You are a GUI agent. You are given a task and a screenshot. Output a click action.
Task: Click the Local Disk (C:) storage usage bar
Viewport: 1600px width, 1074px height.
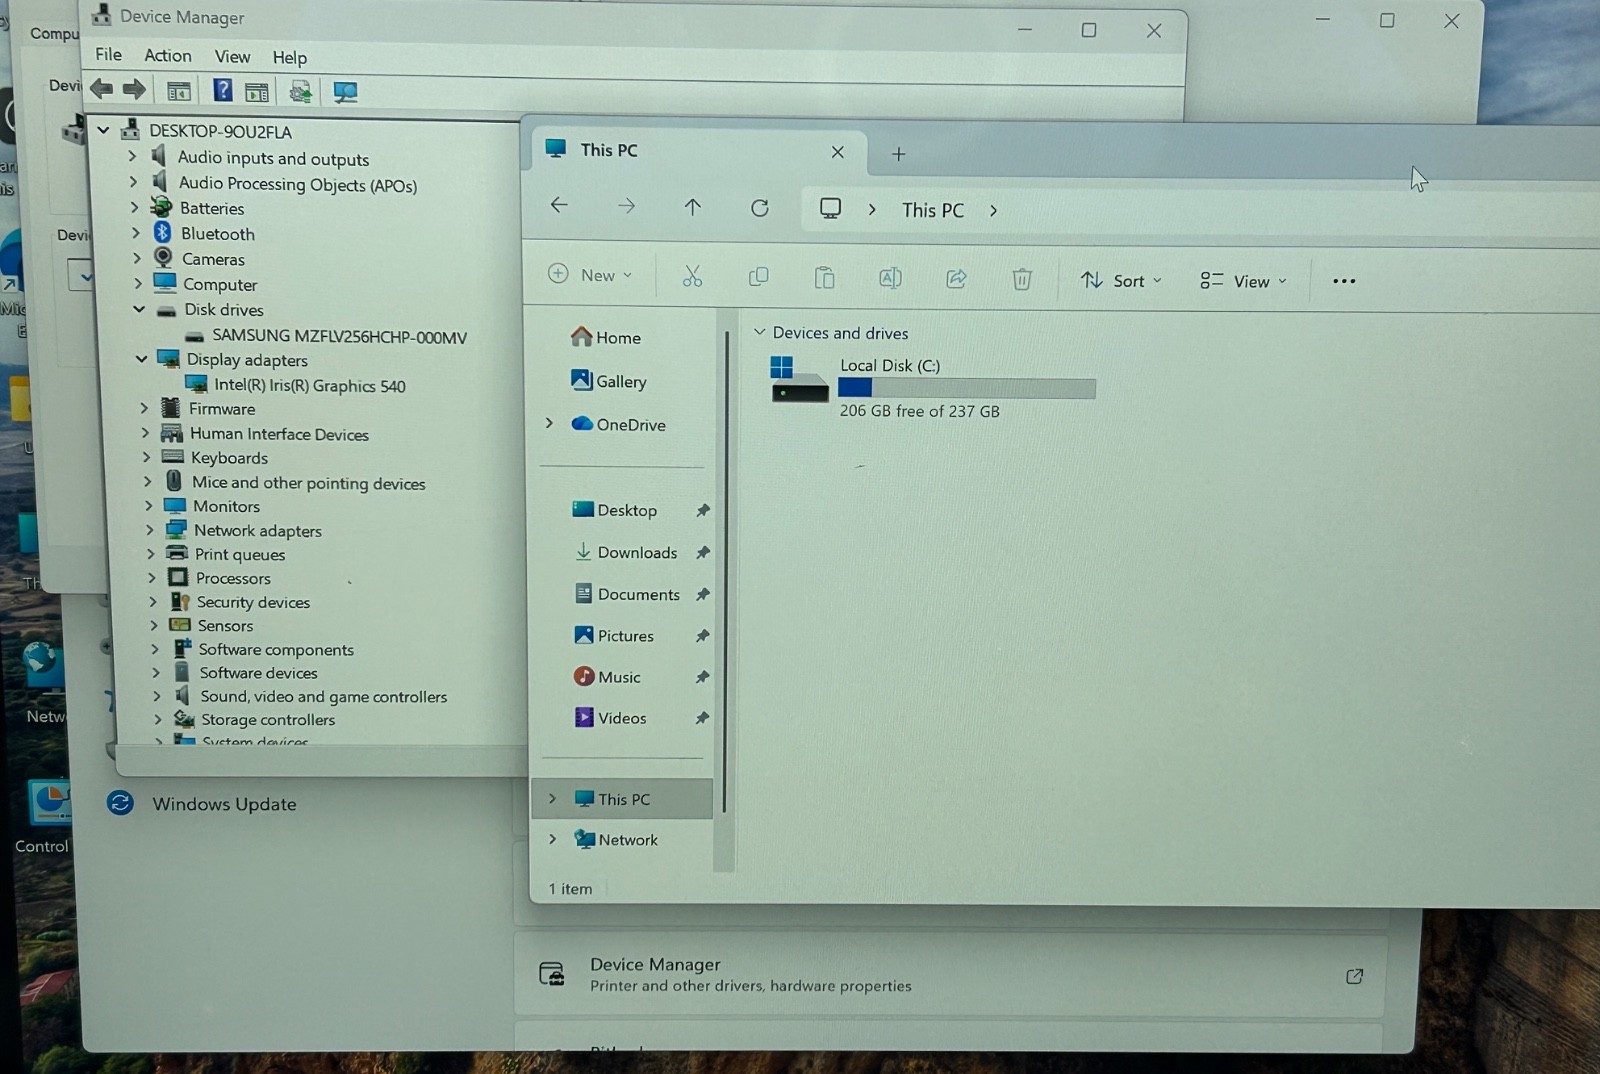[966, 388]
